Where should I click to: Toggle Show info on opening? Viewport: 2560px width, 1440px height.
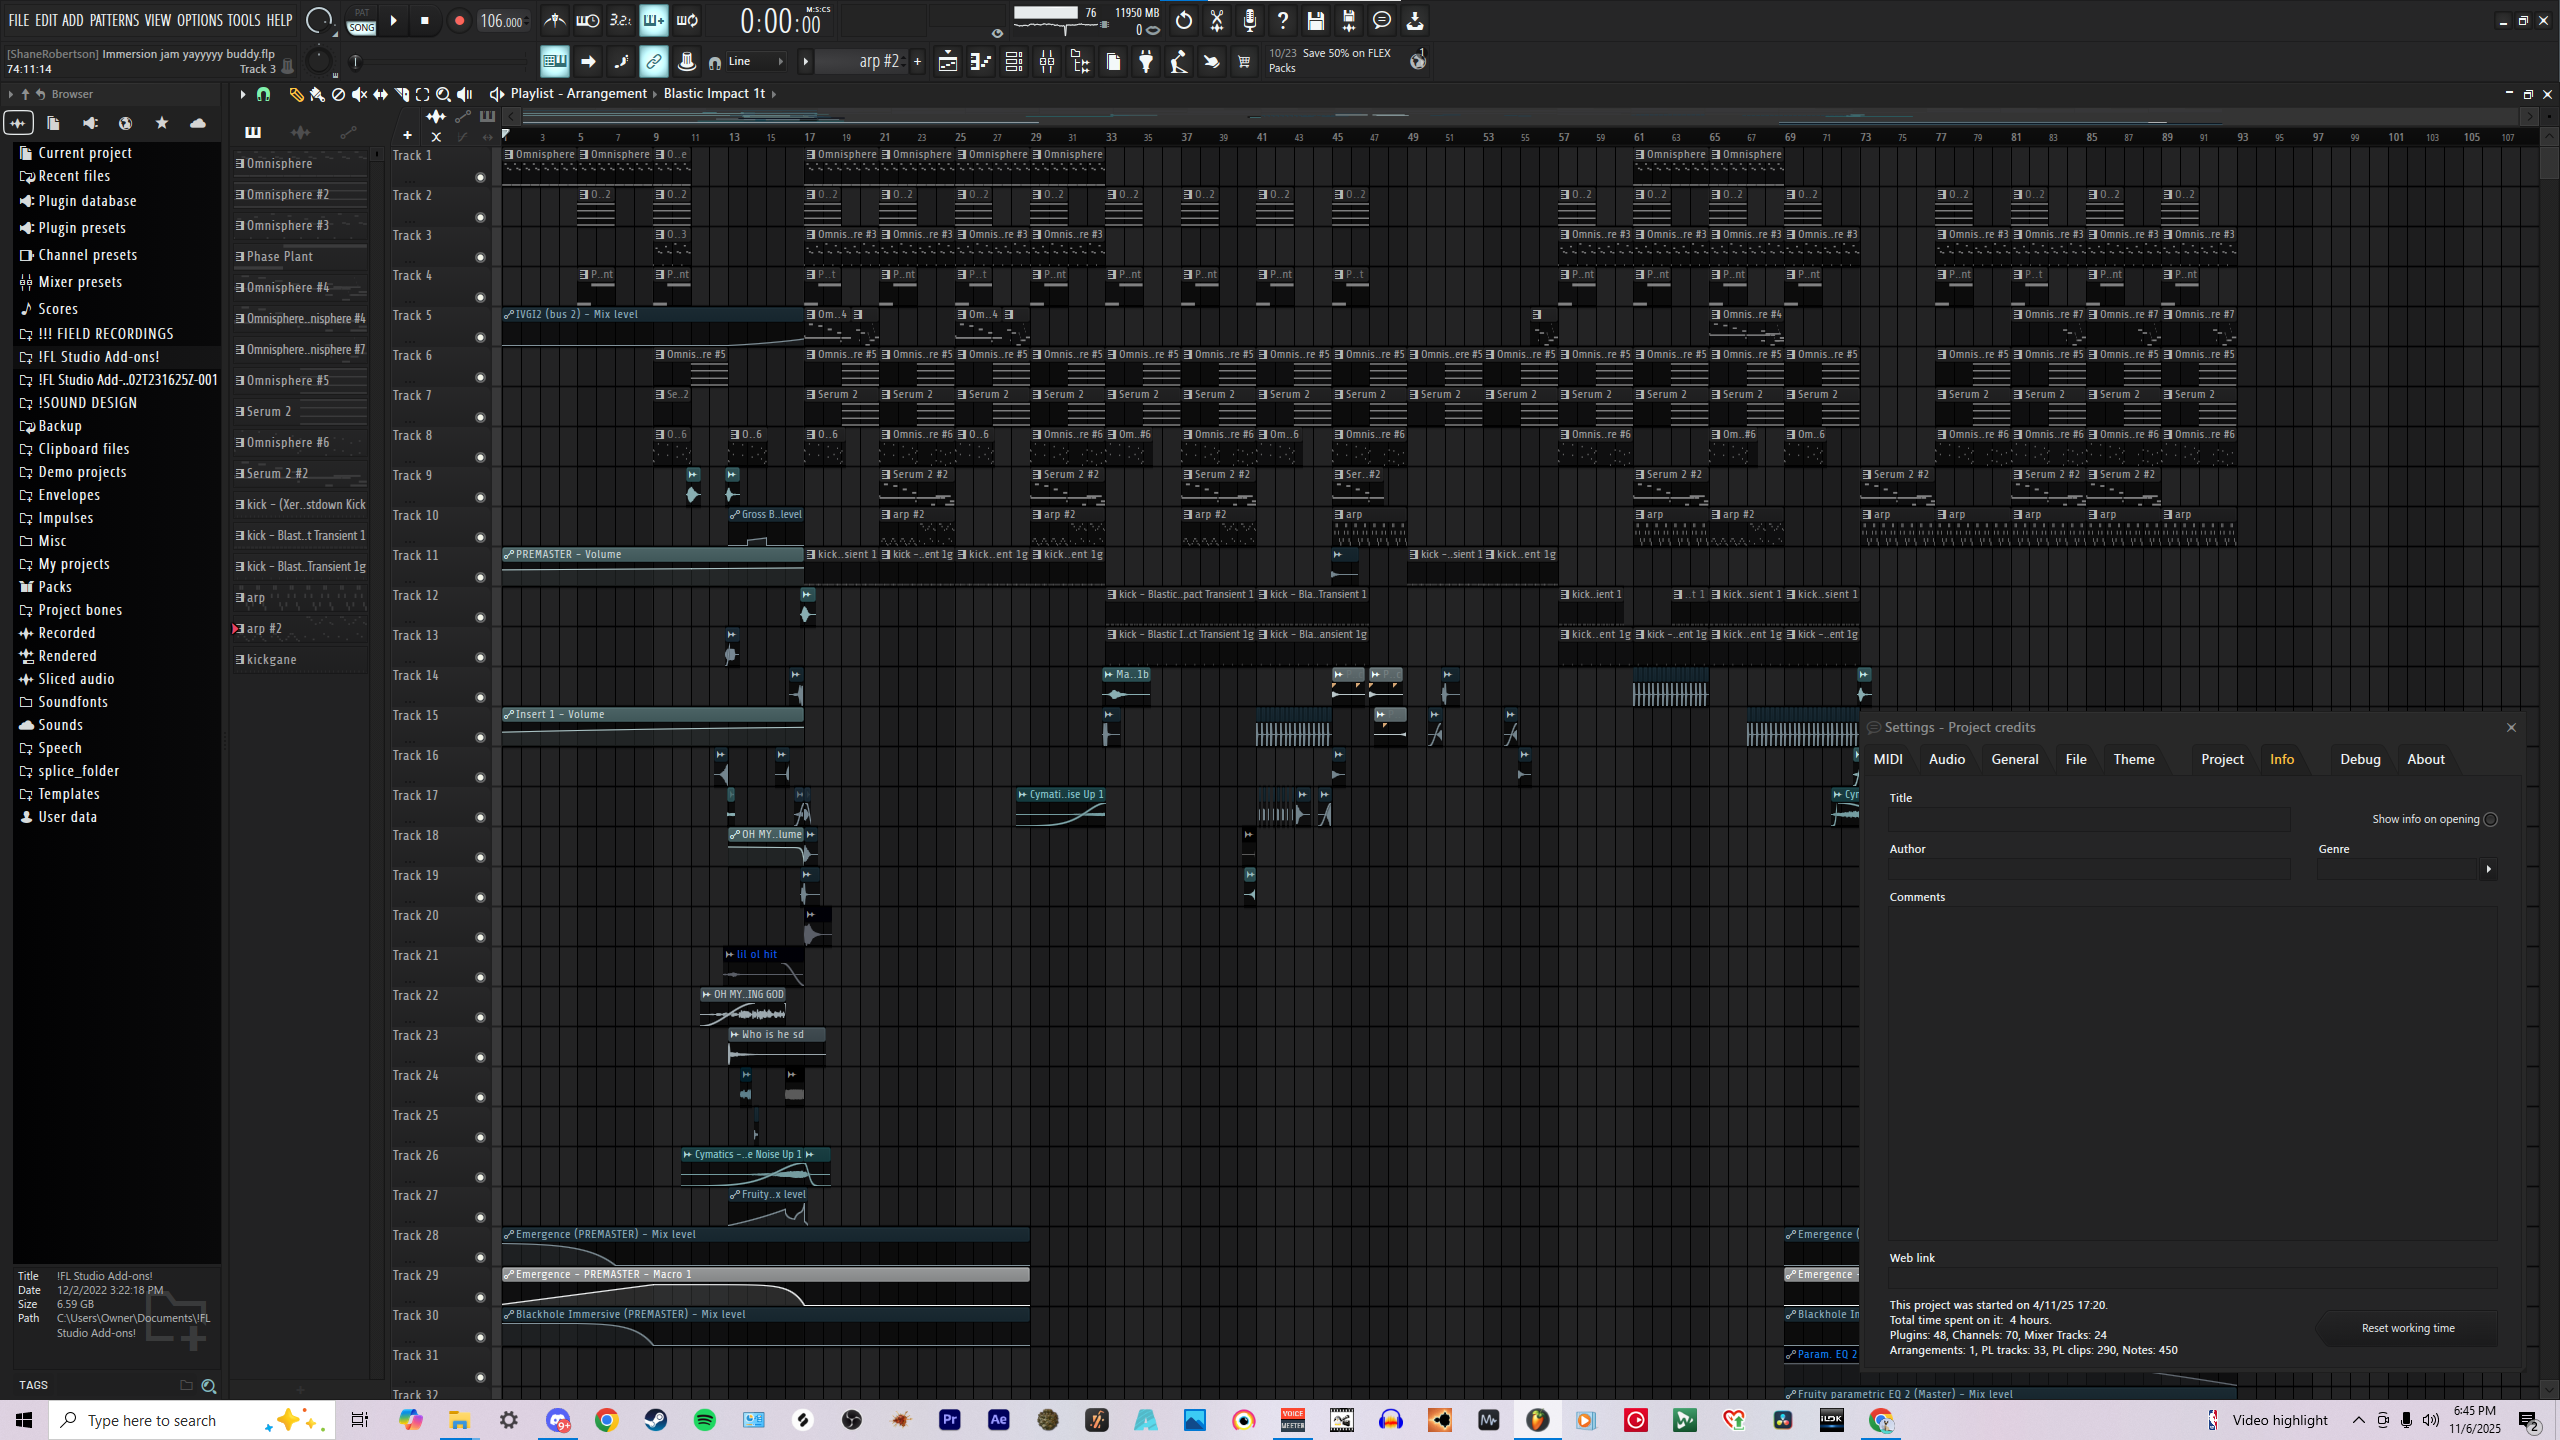(x=2491, y=819)
